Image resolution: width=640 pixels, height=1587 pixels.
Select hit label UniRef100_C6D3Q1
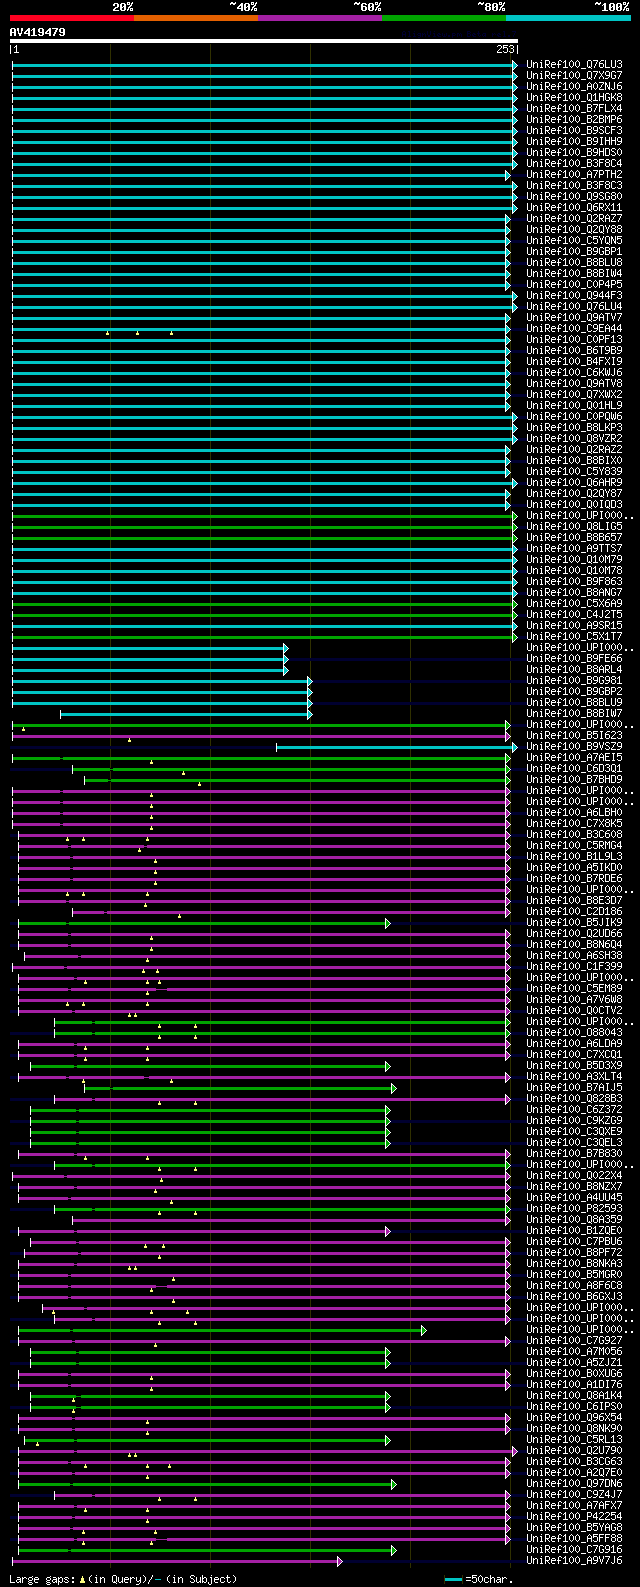(574, 769)
